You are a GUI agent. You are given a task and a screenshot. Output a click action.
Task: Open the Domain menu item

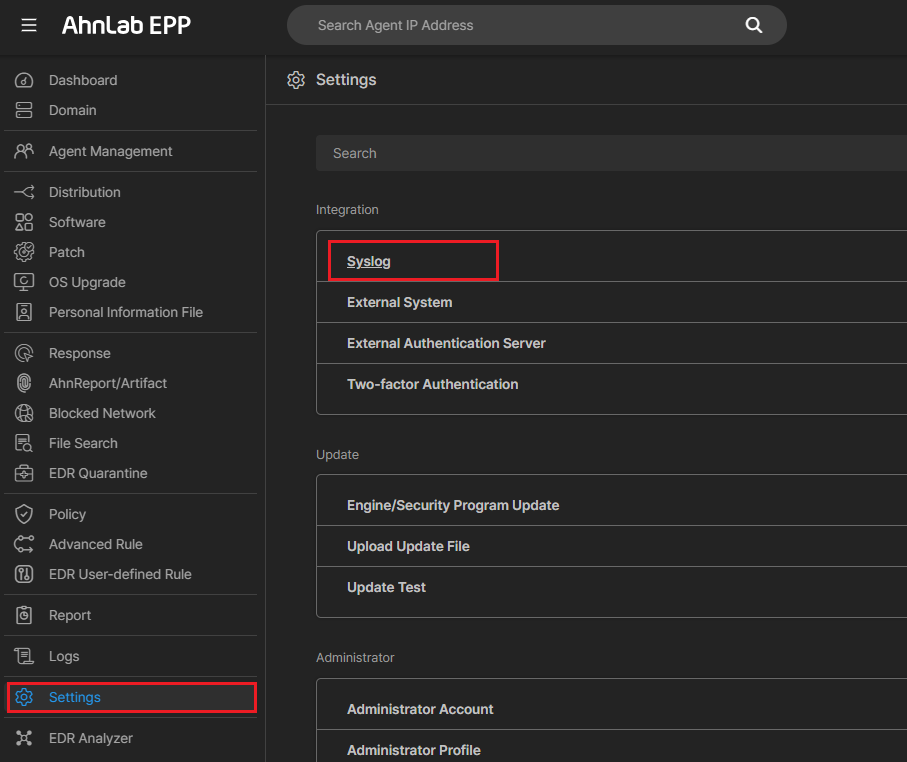tap(72, 110)
